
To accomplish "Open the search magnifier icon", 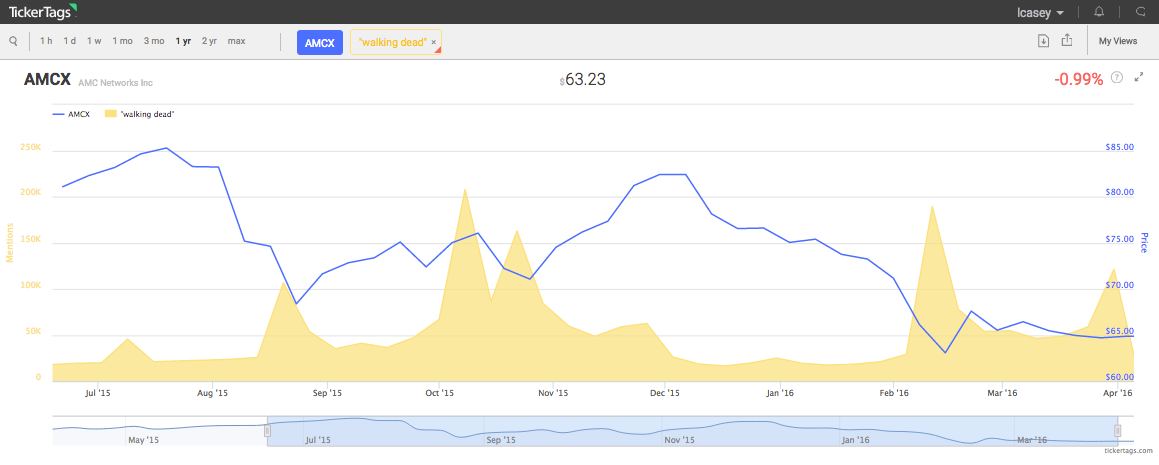I will (13, 41).
